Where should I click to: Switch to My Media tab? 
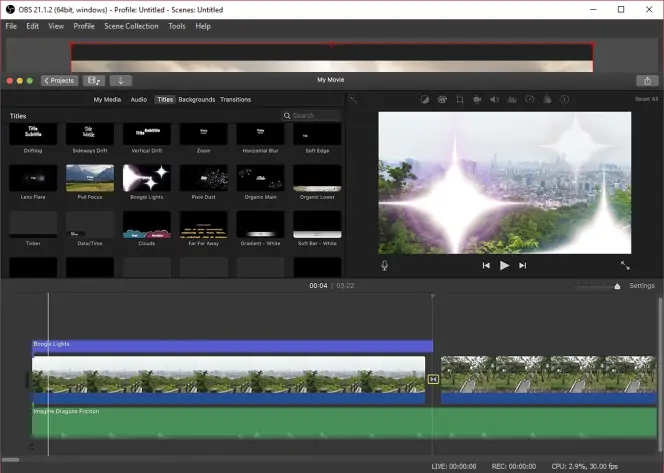[x=107, y=100]
